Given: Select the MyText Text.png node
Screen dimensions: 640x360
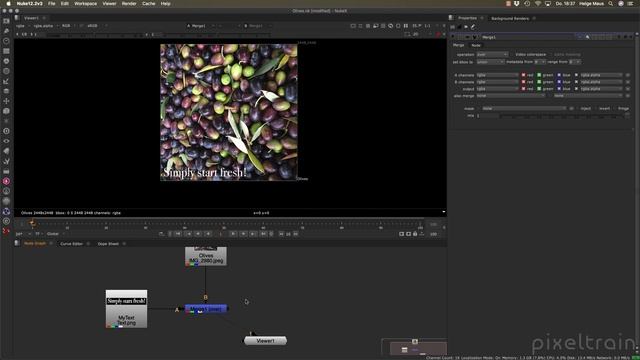Looking at the screenshot, I should 127,309.
